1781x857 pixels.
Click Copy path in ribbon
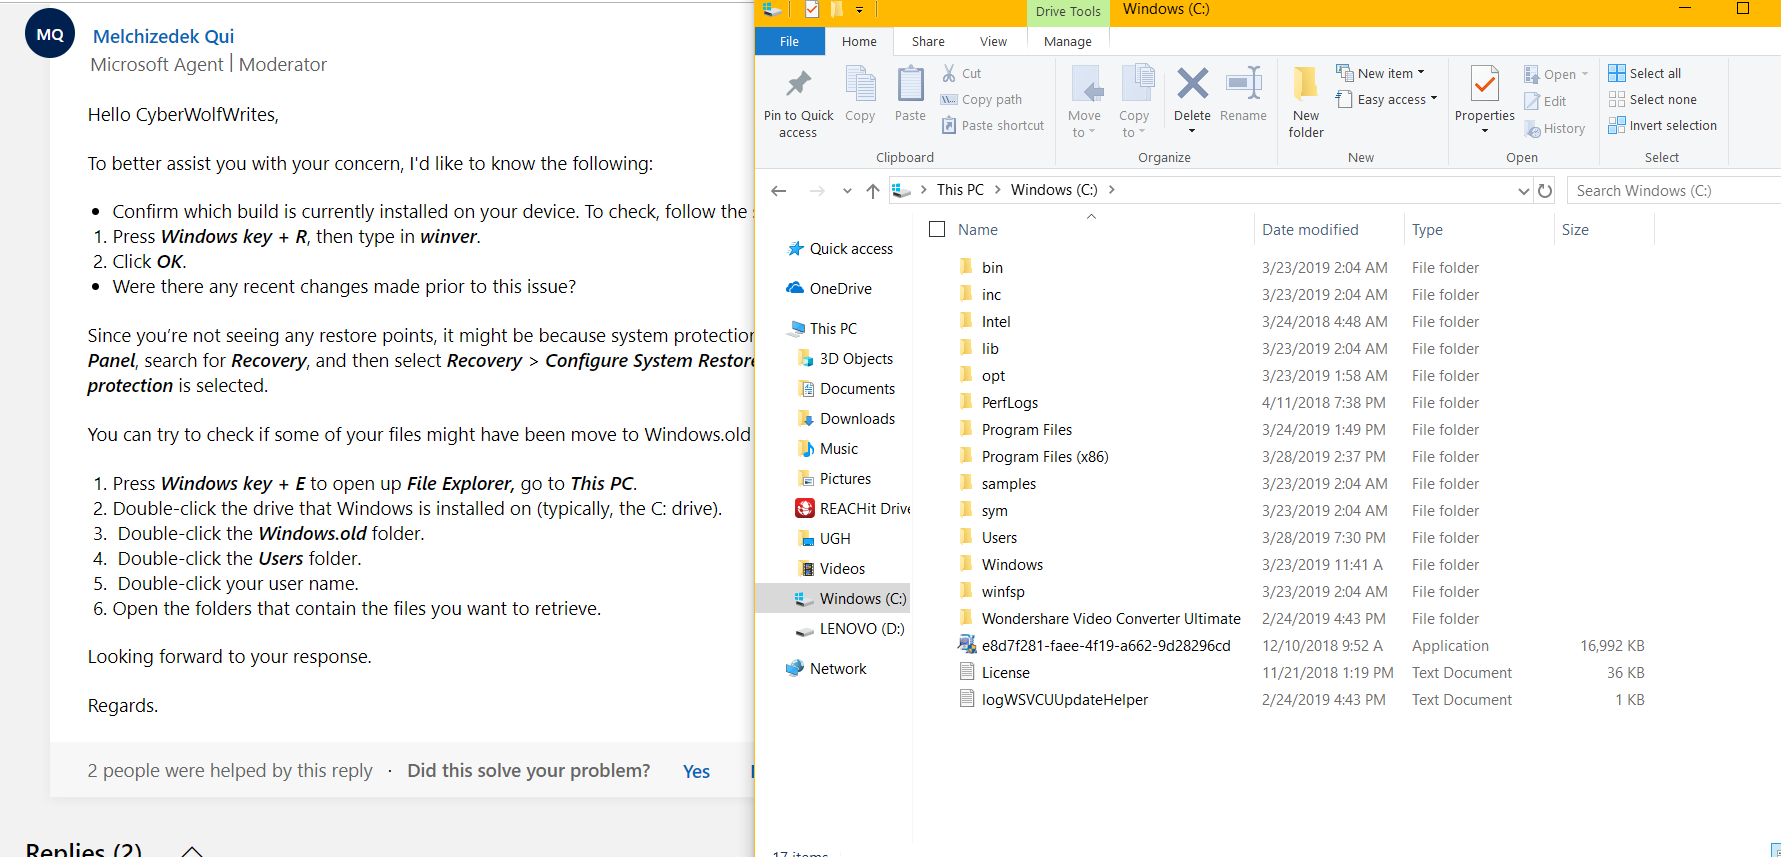981,99
